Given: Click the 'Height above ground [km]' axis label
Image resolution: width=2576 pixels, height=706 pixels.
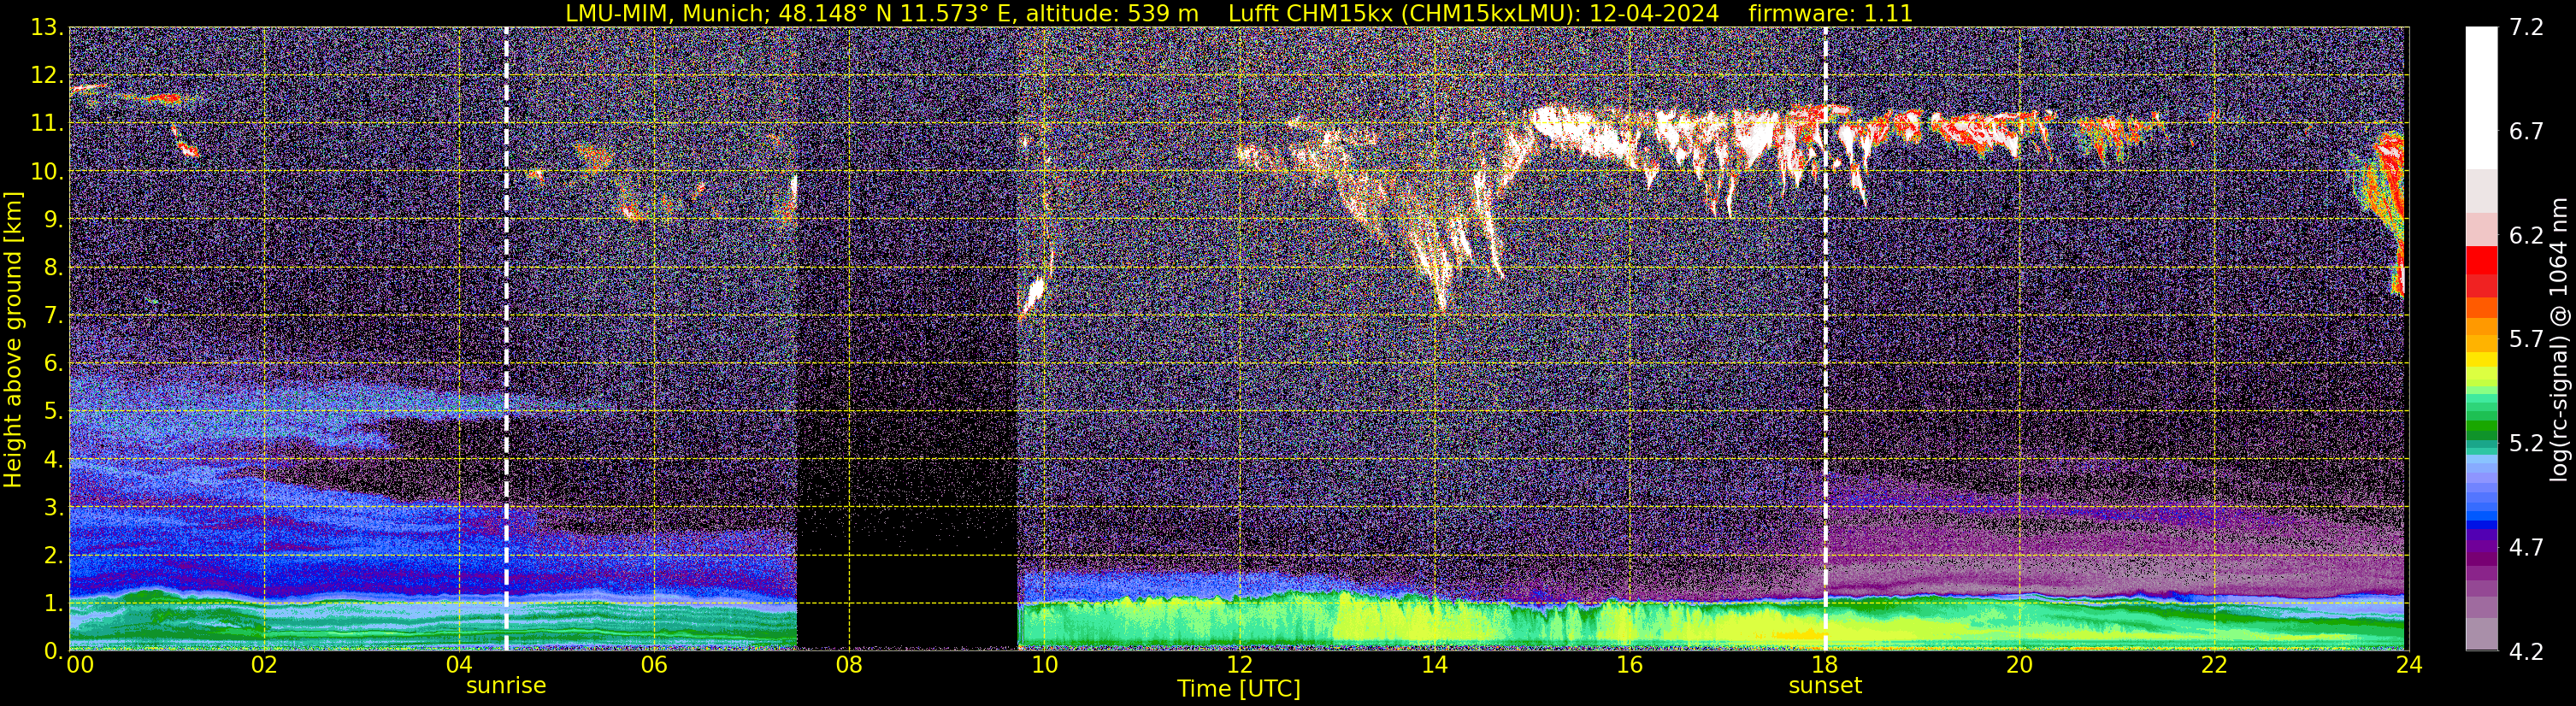Looking at the screenshot, I should coord(13,339).
